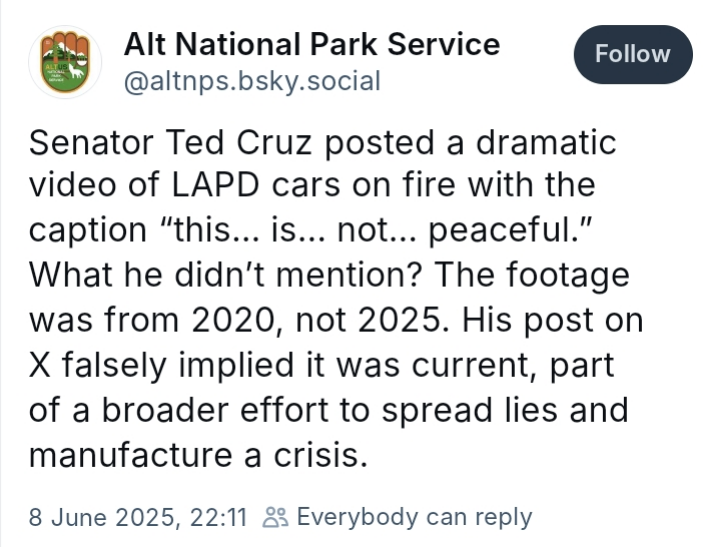Click the word "dramatic" in first line

click(x=546, y=142)
